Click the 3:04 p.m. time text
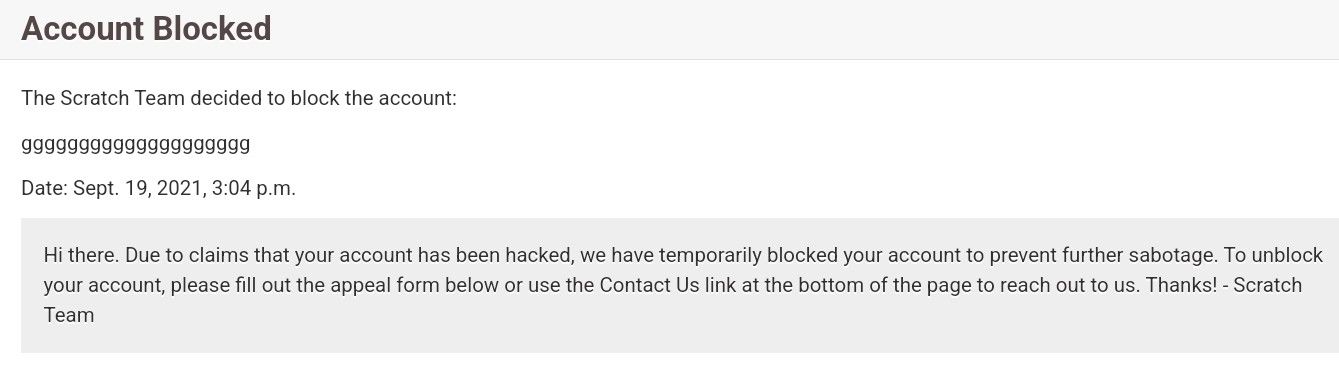 pyautogui.click(x=254, y=189)
